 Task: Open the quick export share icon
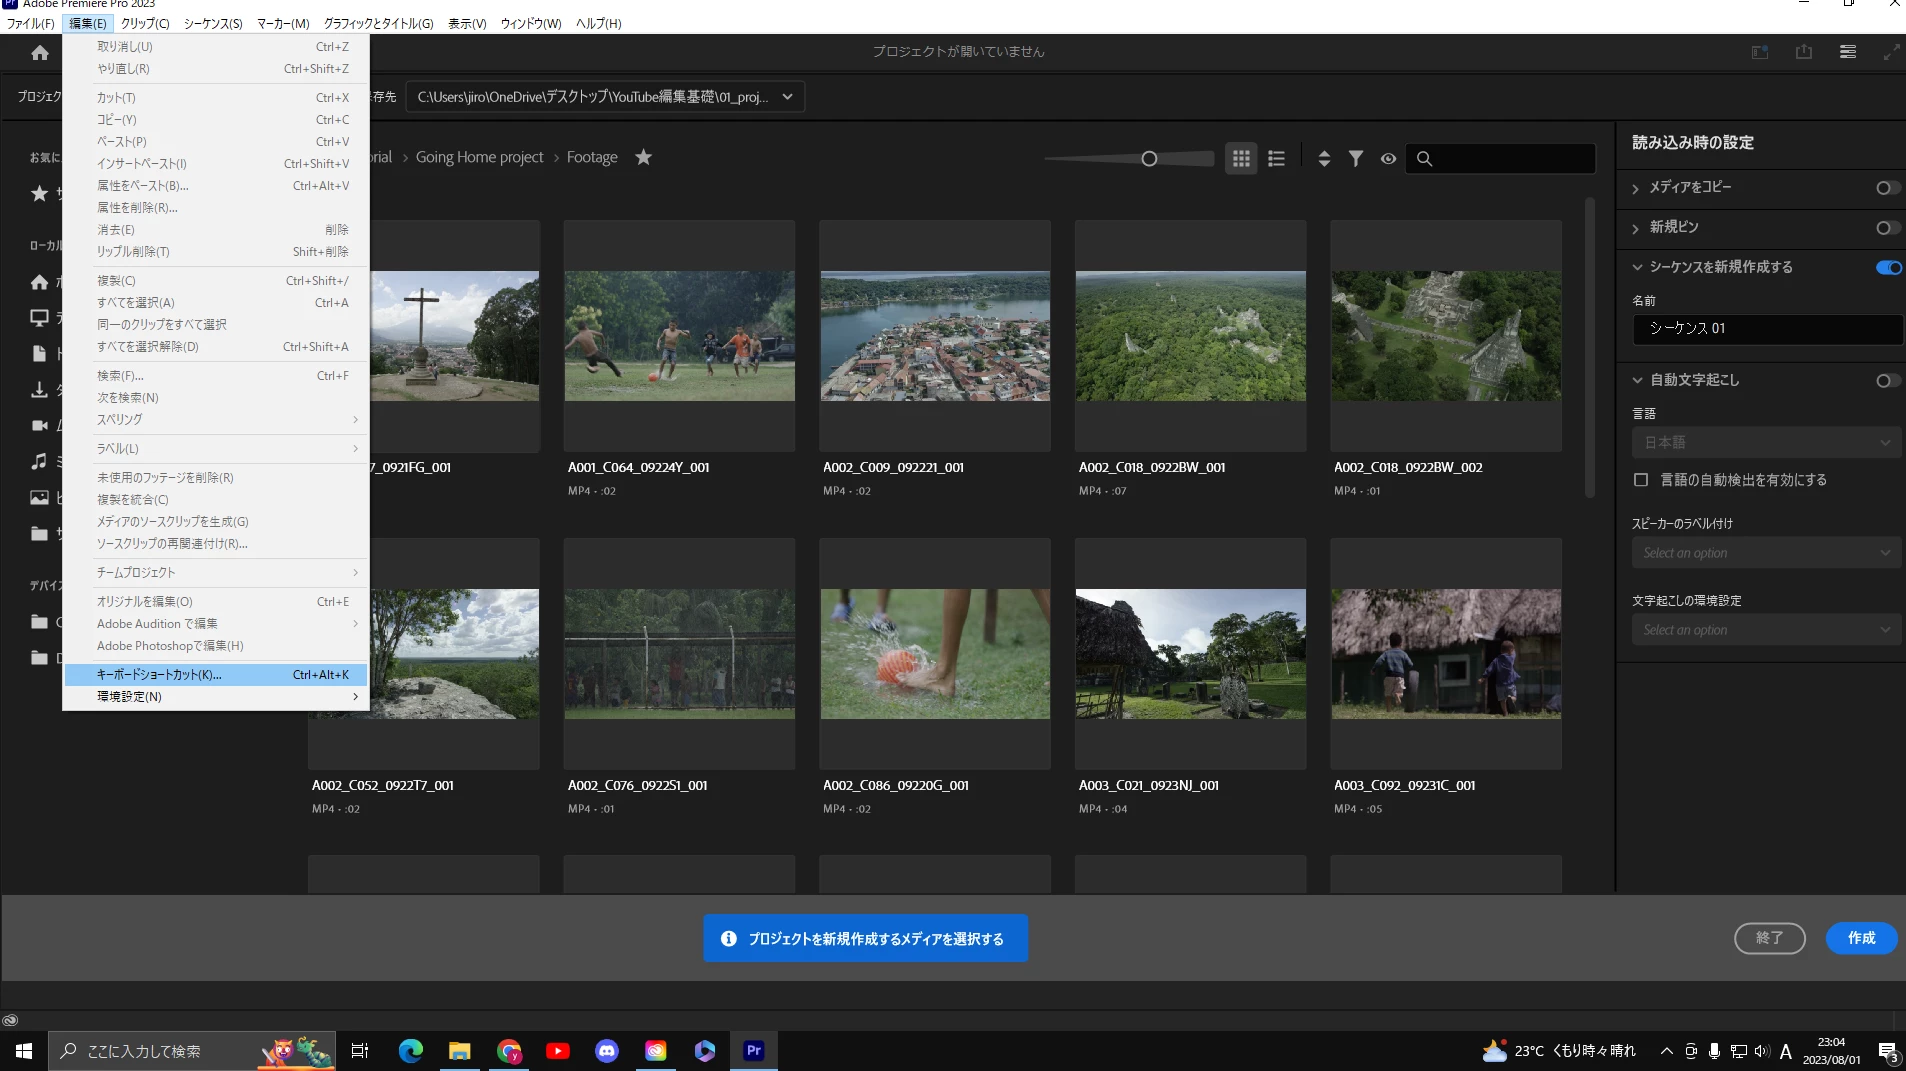(1804, 52)
